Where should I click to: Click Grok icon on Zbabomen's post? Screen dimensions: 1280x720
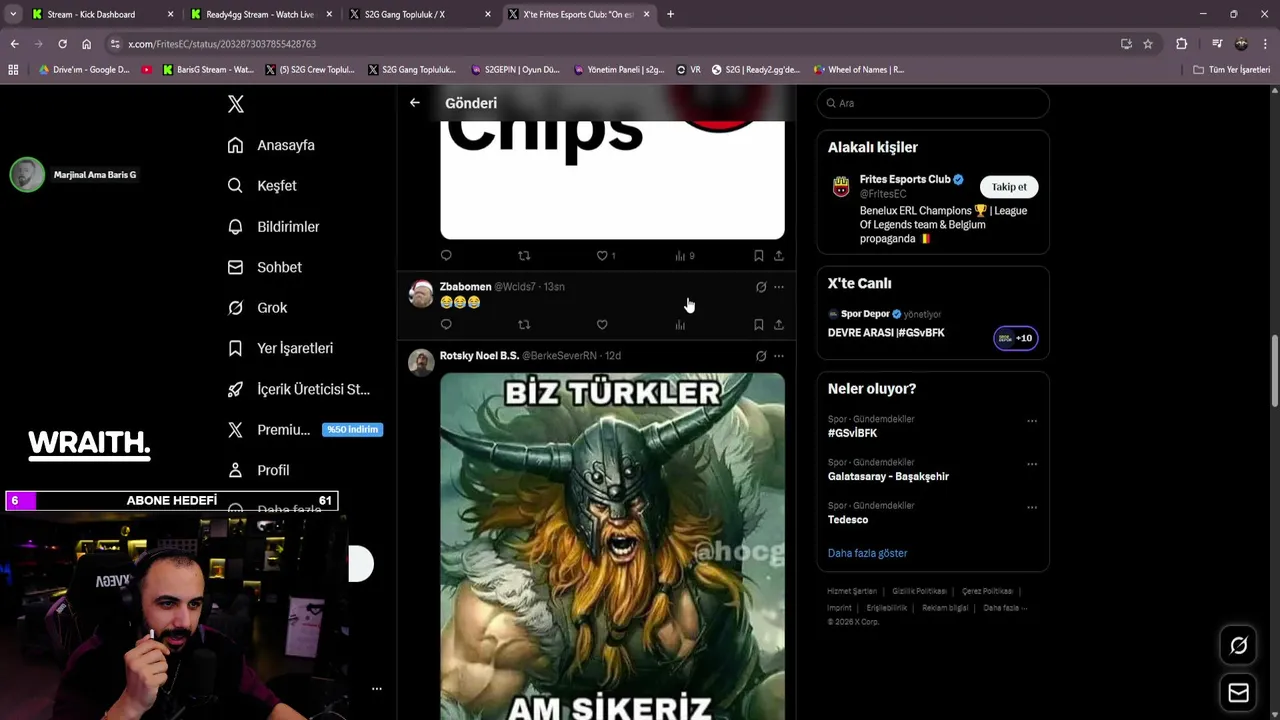[761, 287]
